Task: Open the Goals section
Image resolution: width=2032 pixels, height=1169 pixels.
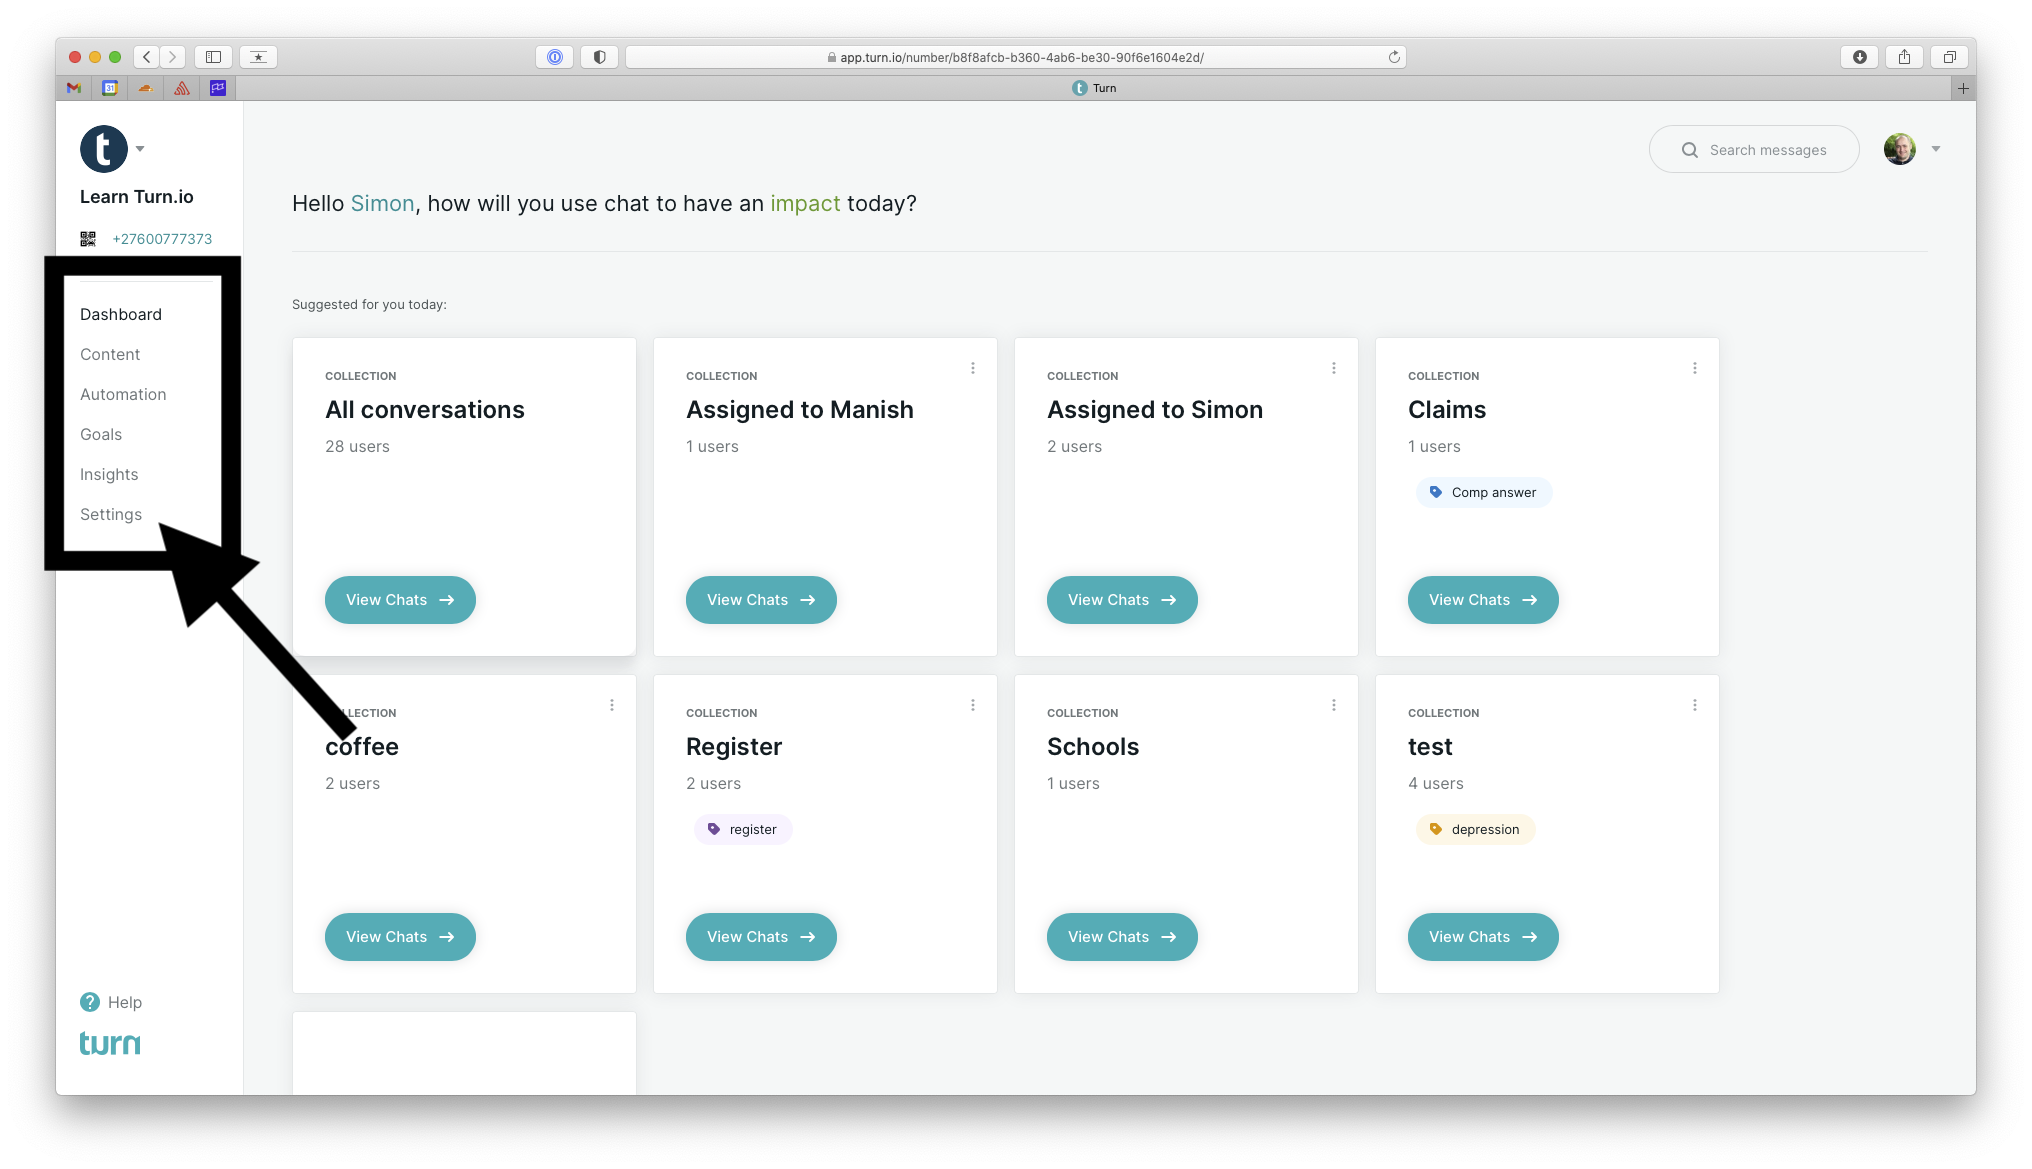Action: click(x=100, y=432)
